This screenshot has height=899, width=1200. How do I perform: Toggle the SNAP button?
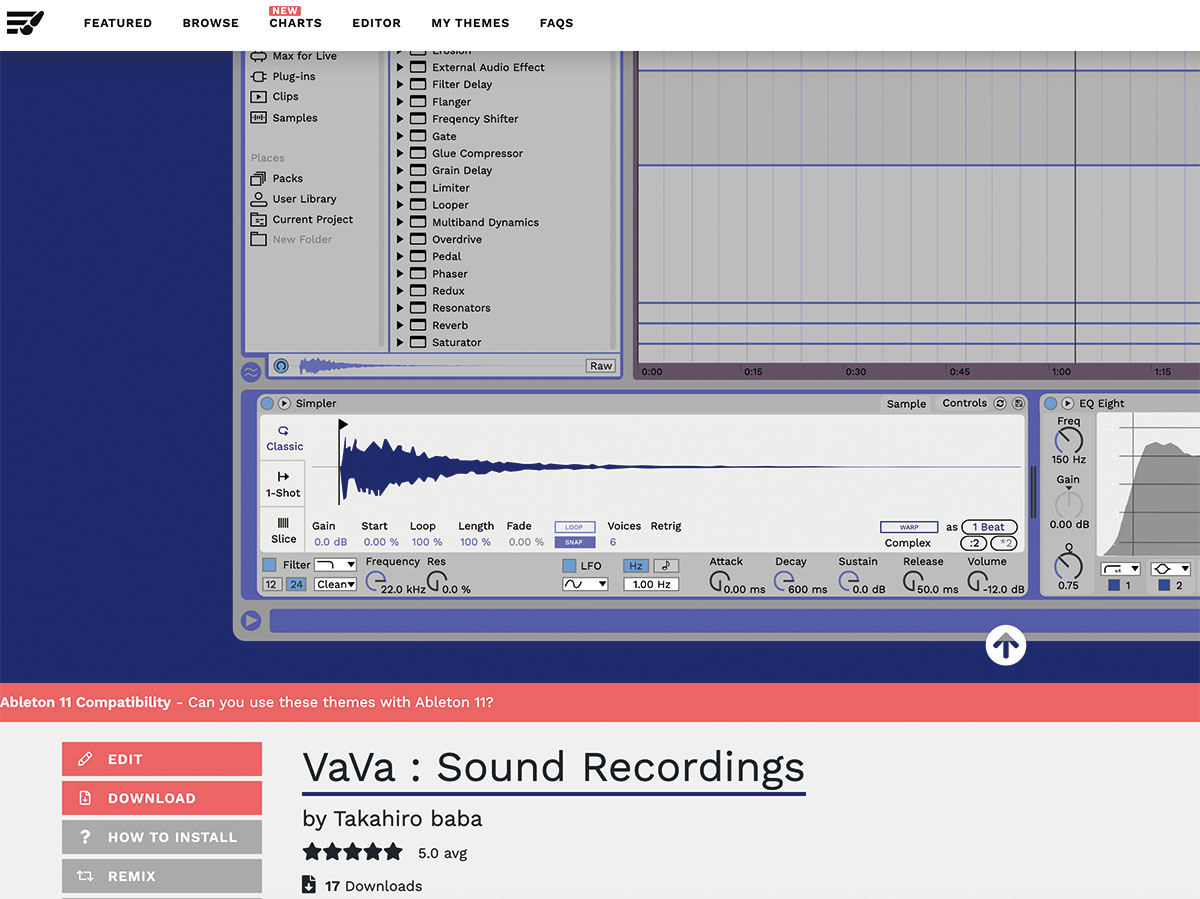tap(574, 542)
